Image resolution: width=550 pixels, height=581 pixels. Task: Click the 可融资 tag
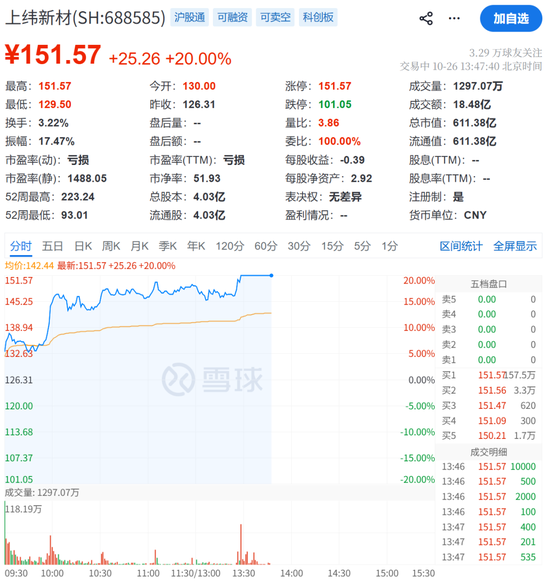click(232, 17)
